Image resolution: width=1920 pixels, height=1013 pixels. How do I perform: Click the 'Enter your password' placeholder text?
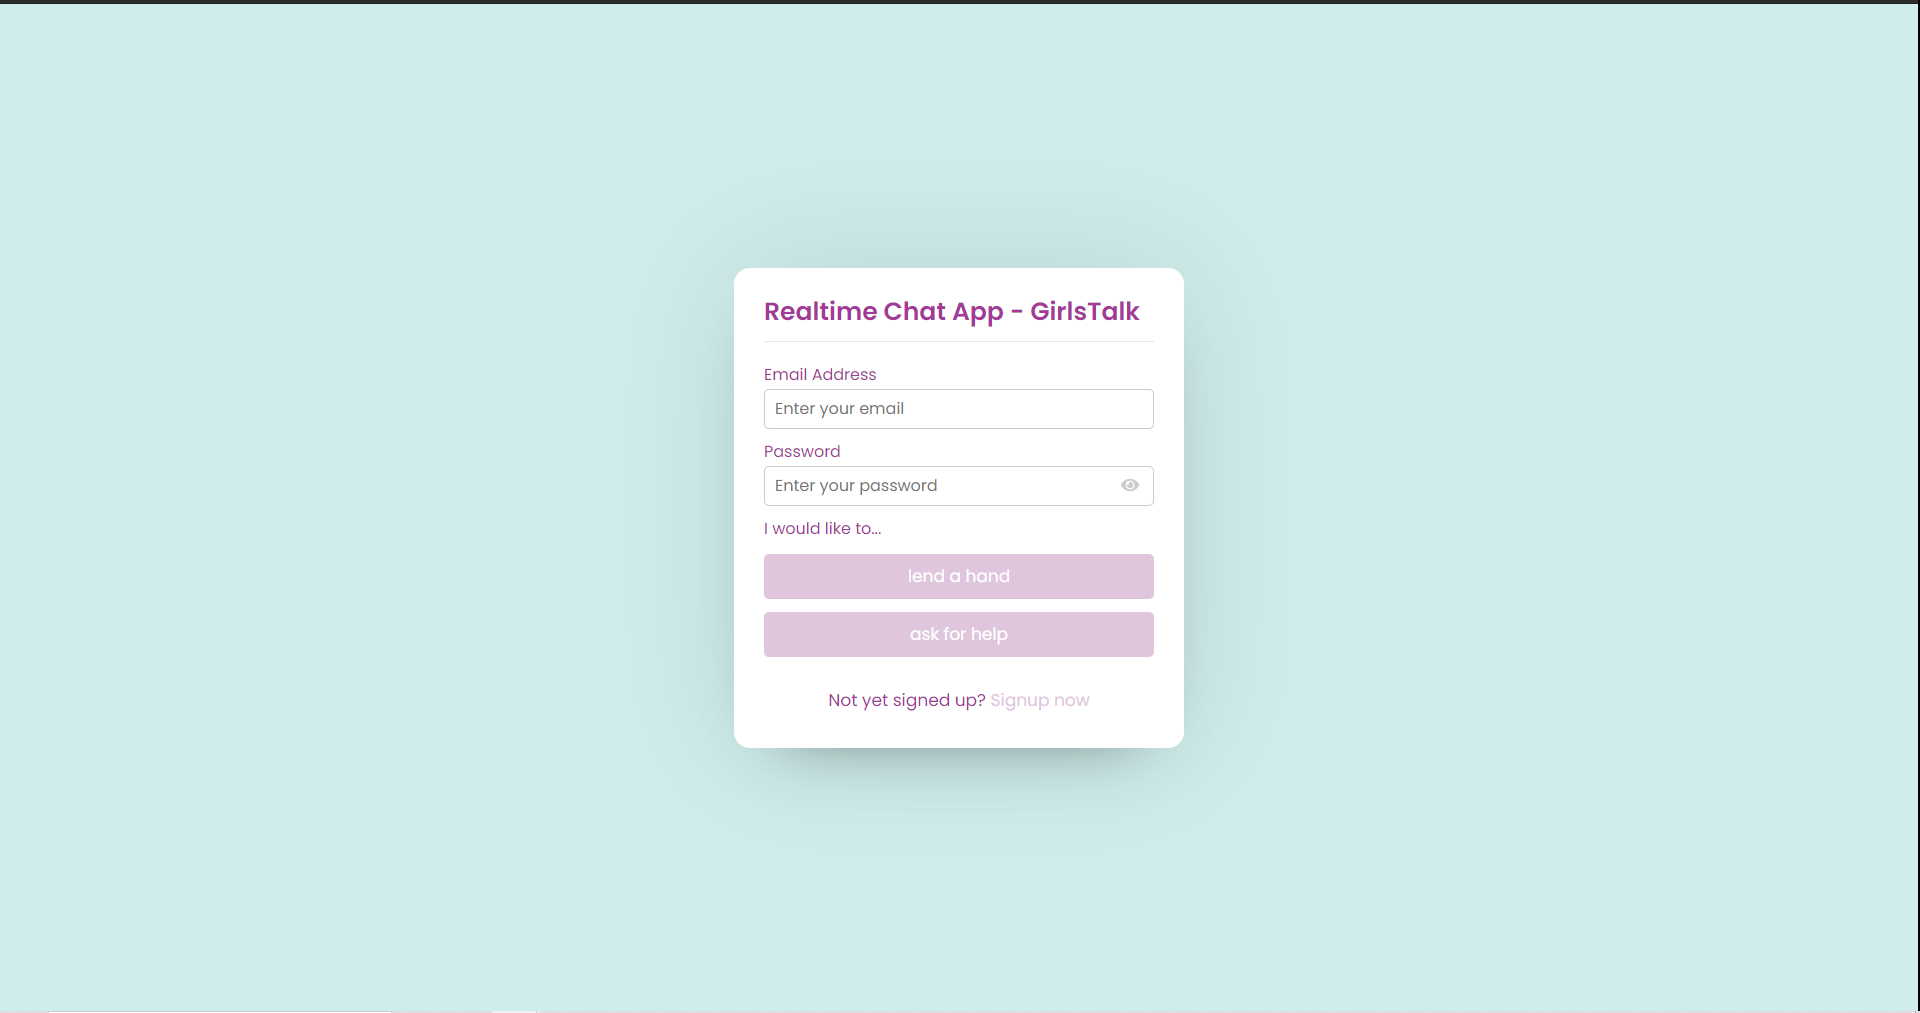856,485
